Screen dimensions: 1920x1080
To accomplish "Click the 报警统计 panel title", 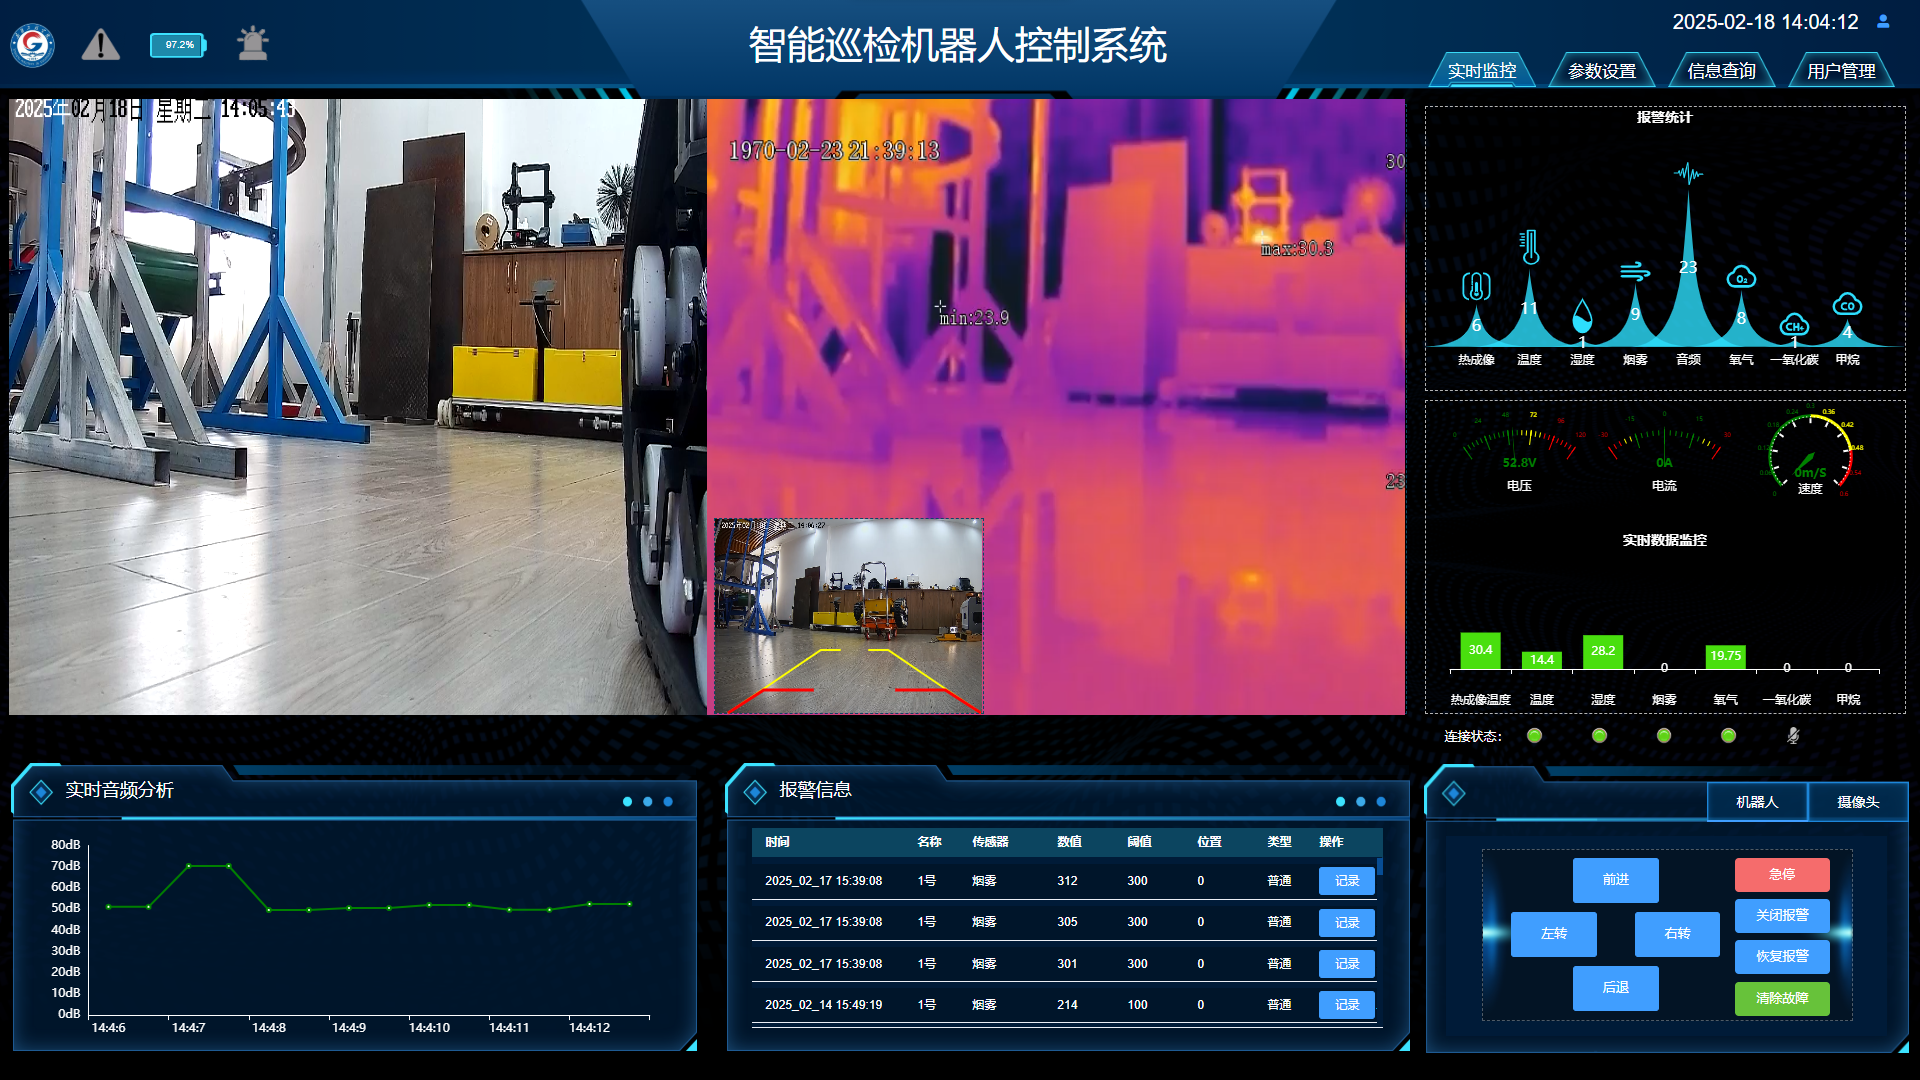I will (x=1664, y=117).
